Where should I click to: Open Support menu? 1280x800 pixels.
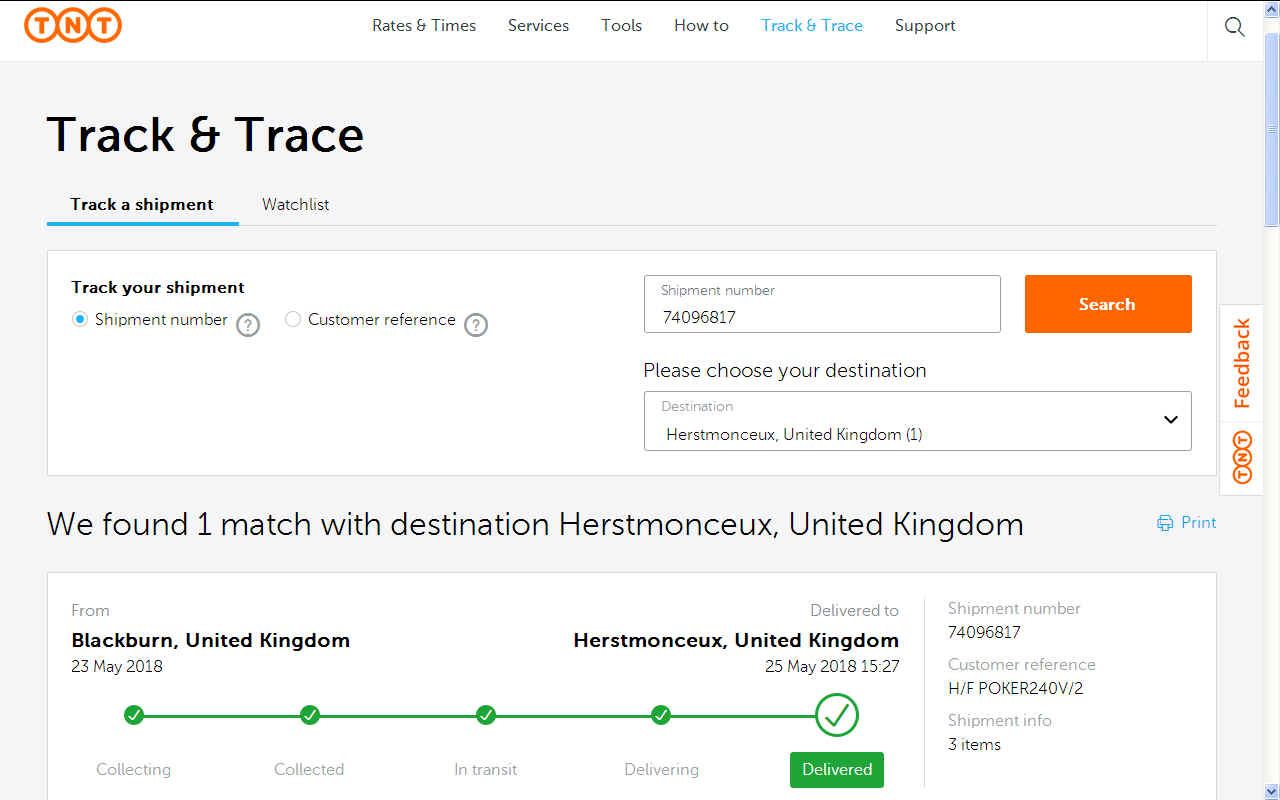pyautogui.click(x=925, y=26)
